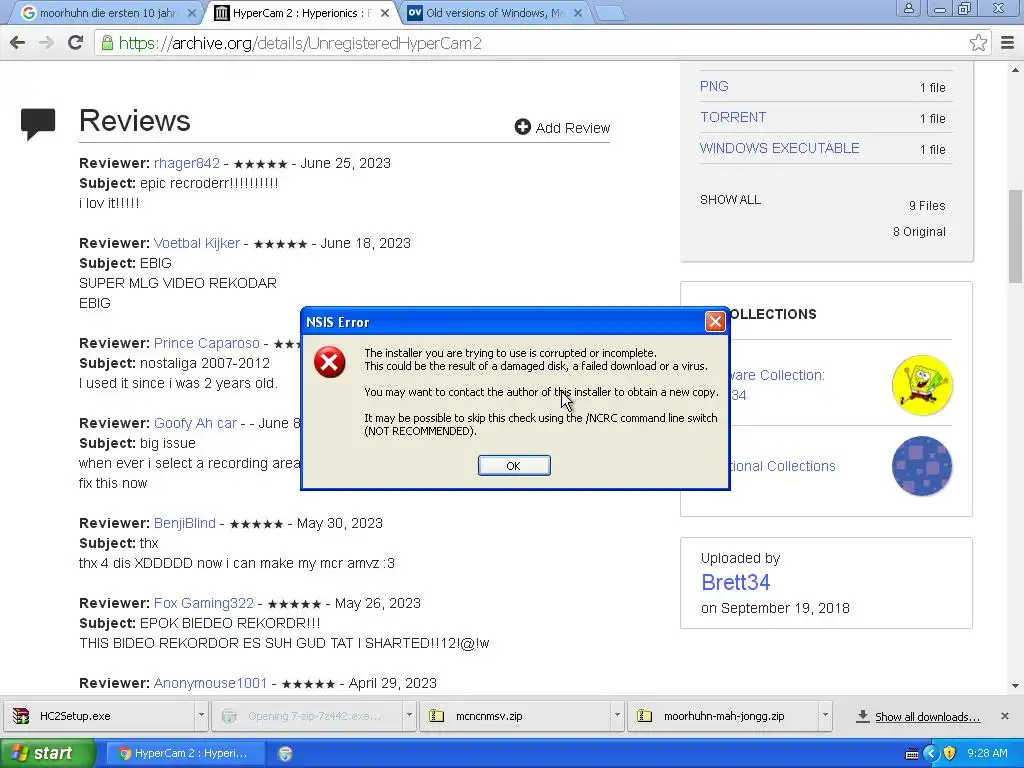
Task: Click the 9 Files text
Action: tap(927, 206)
